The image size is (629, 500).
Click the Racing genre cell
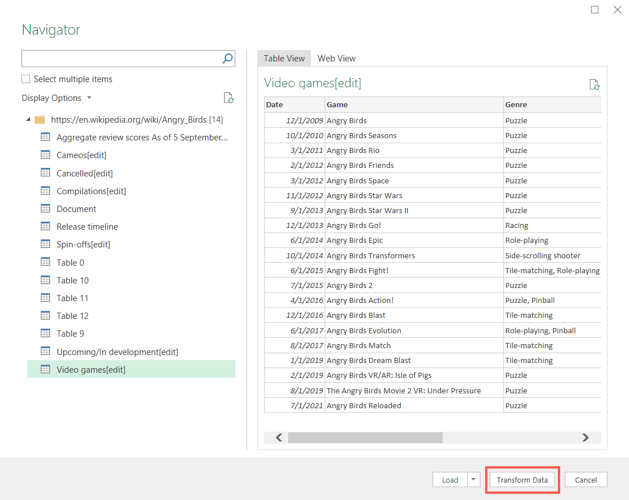point(552,225)
